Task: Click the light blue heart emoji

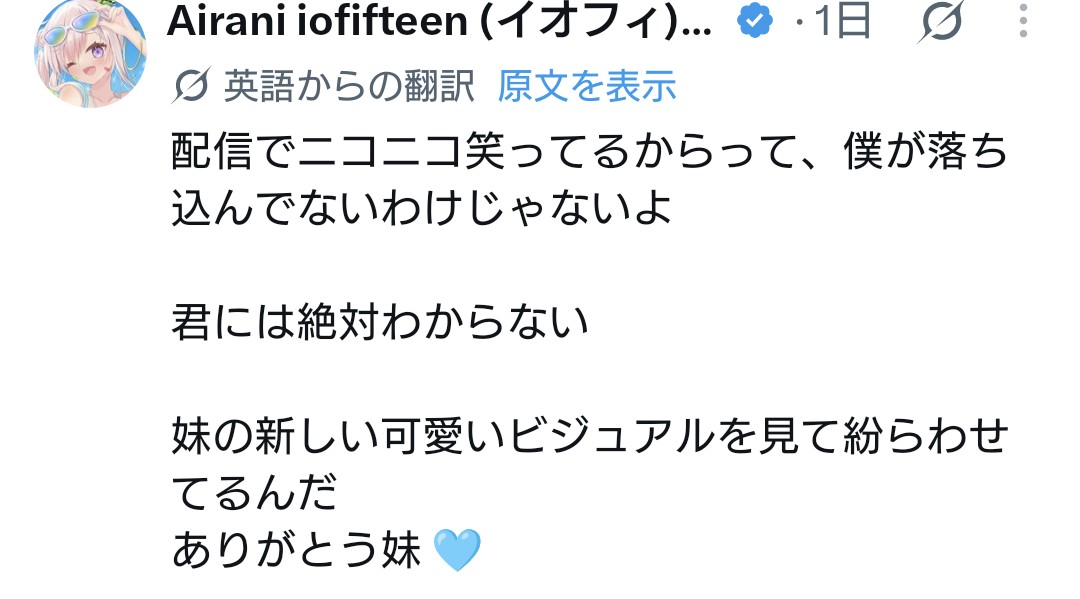Action: (457, 550)
